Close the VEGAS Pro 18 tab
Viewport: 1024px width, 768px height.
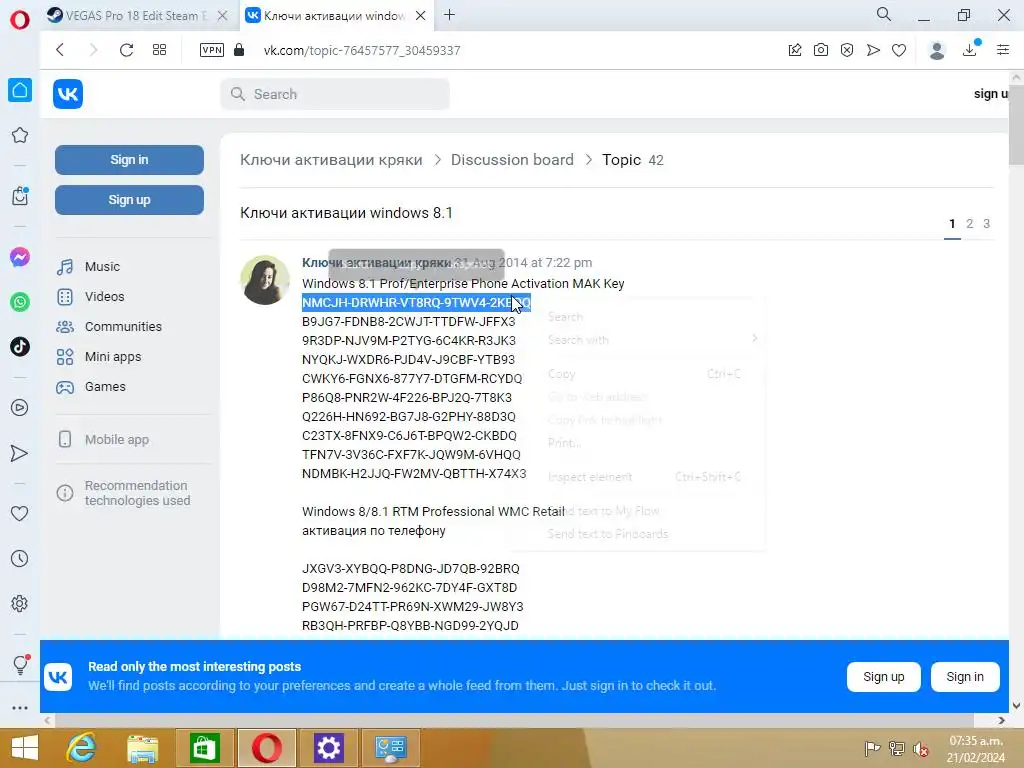[222, 16]
